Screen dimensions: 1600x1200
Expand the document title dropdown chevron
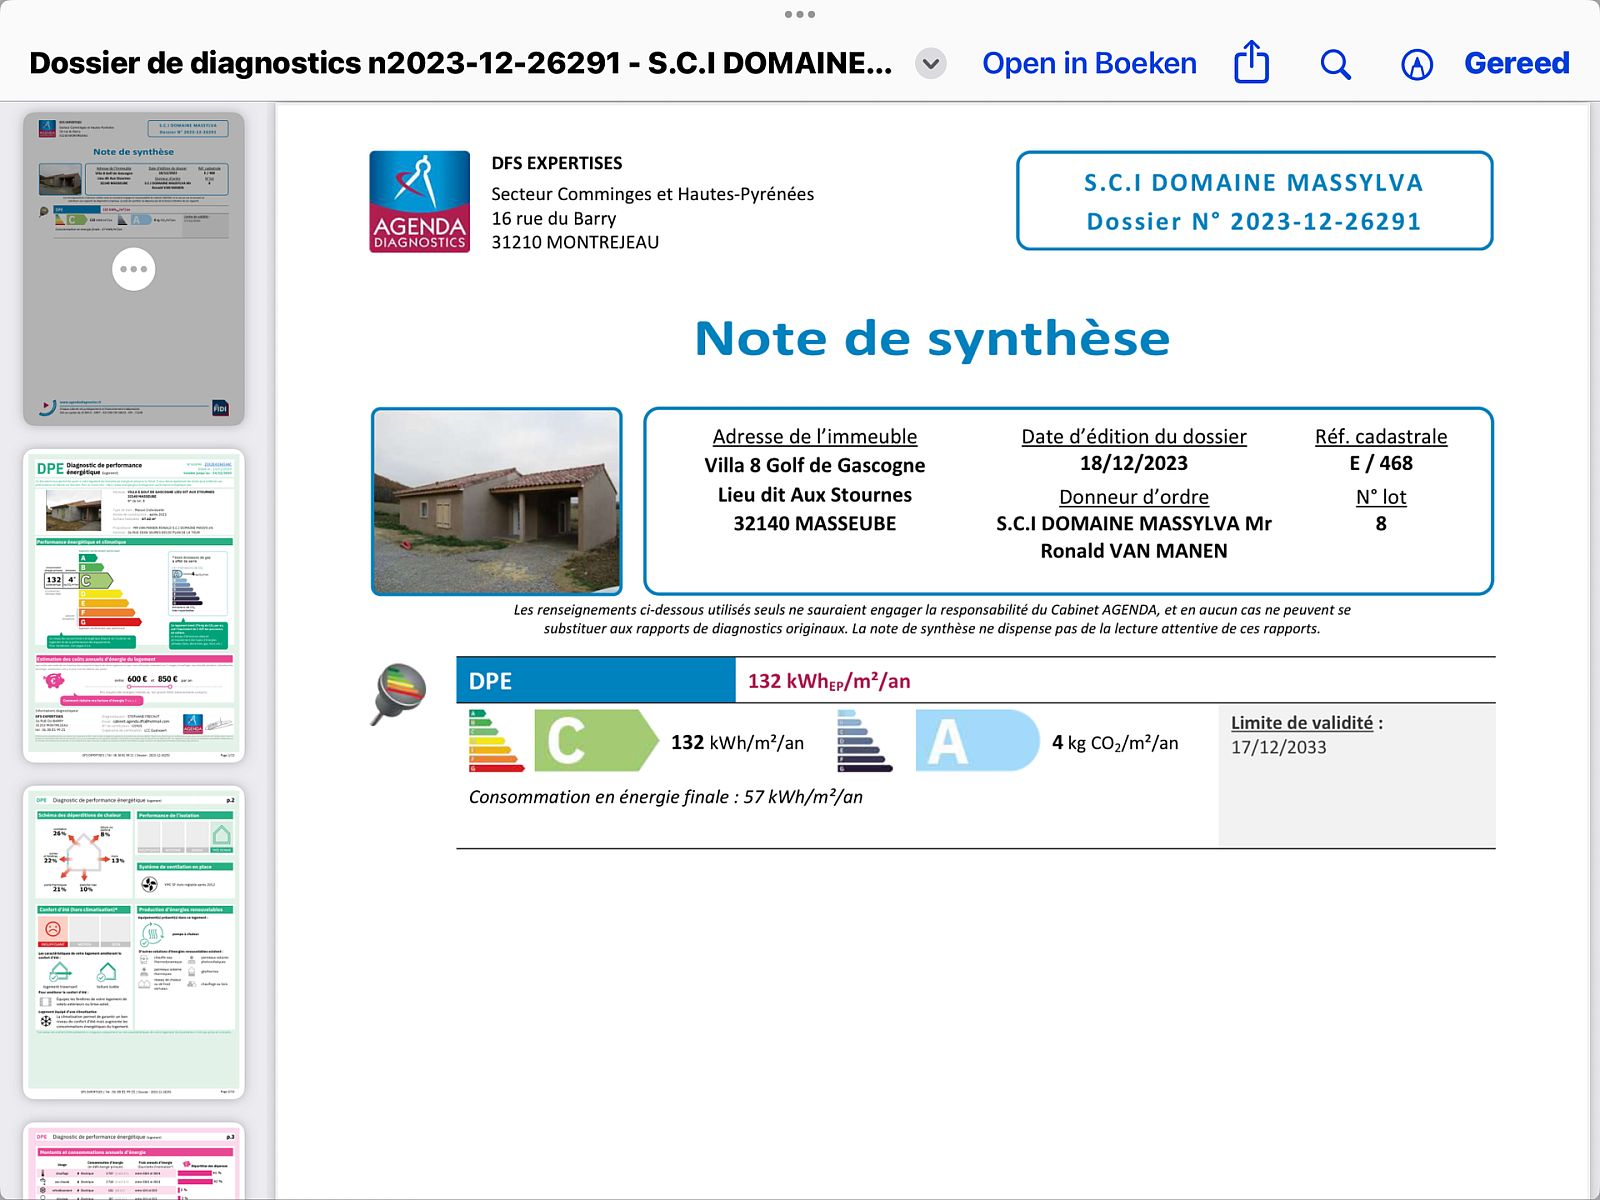click(931, 64)
